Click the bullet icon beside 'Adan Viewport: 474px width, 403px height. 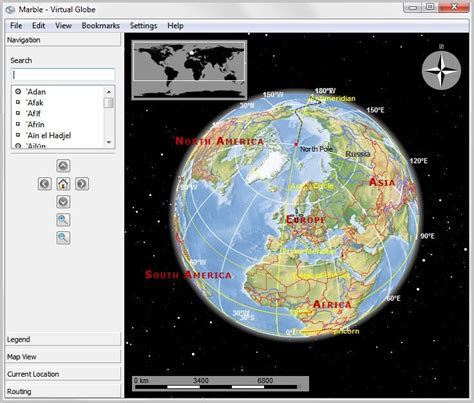pyautogui.click(x=18, y=92)
